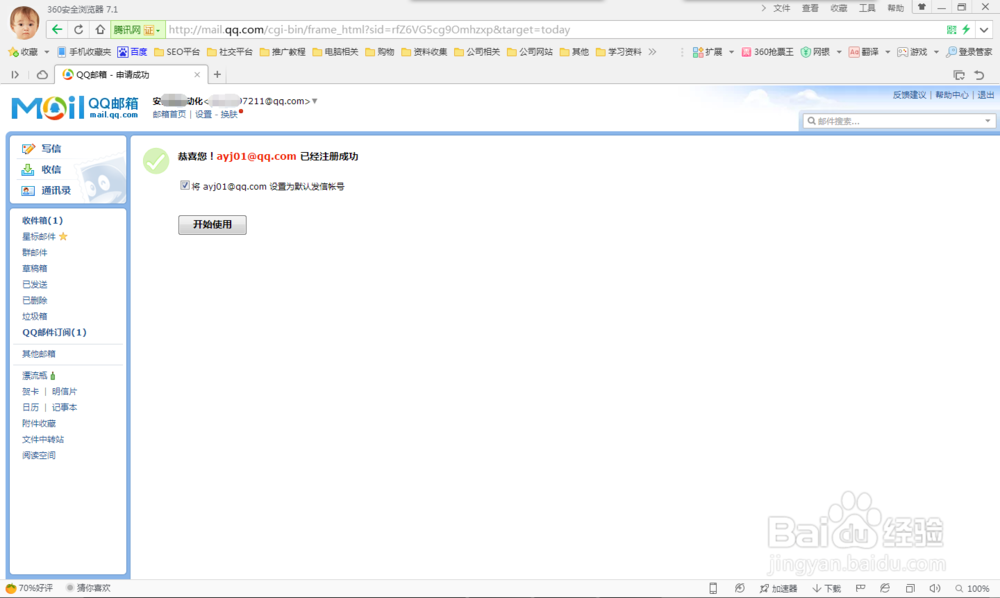Open the 草稿箱 drafts folder
The width and height of the screenshot is (1000, 598).
(x=34, y=268)
